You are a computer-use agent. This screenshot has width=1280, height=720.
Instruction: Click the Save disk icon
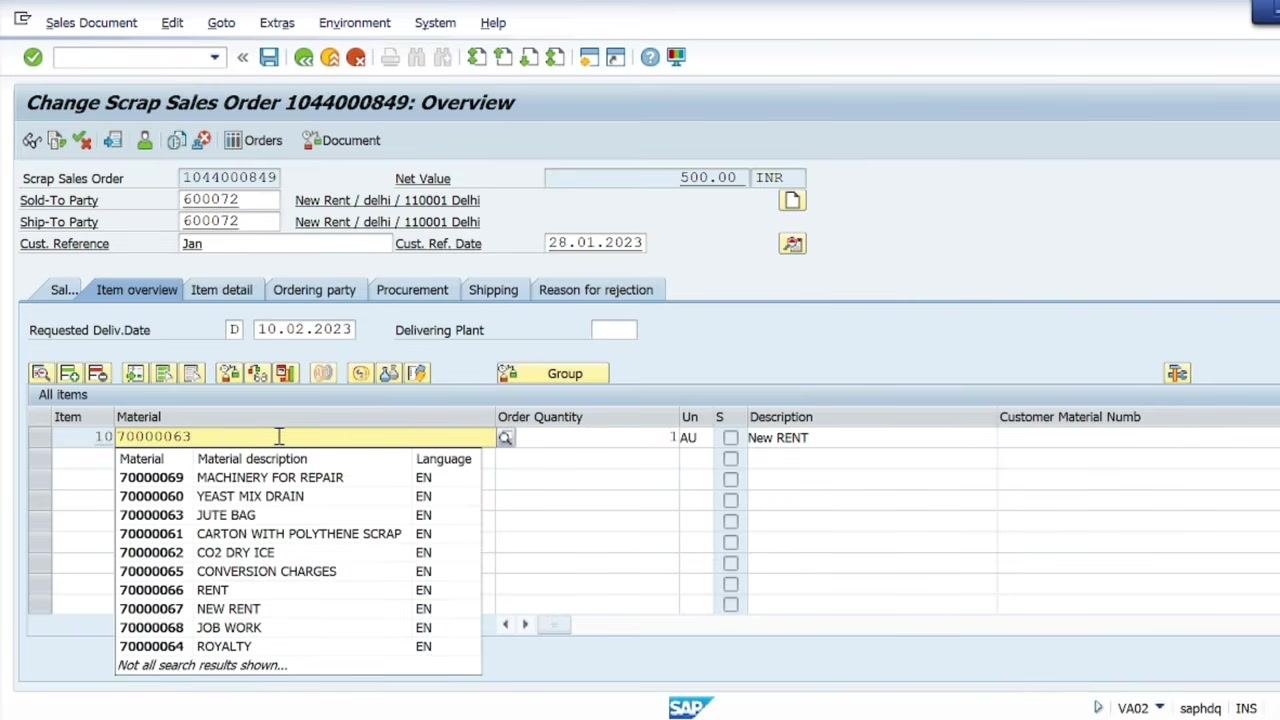tap(269, 57)
